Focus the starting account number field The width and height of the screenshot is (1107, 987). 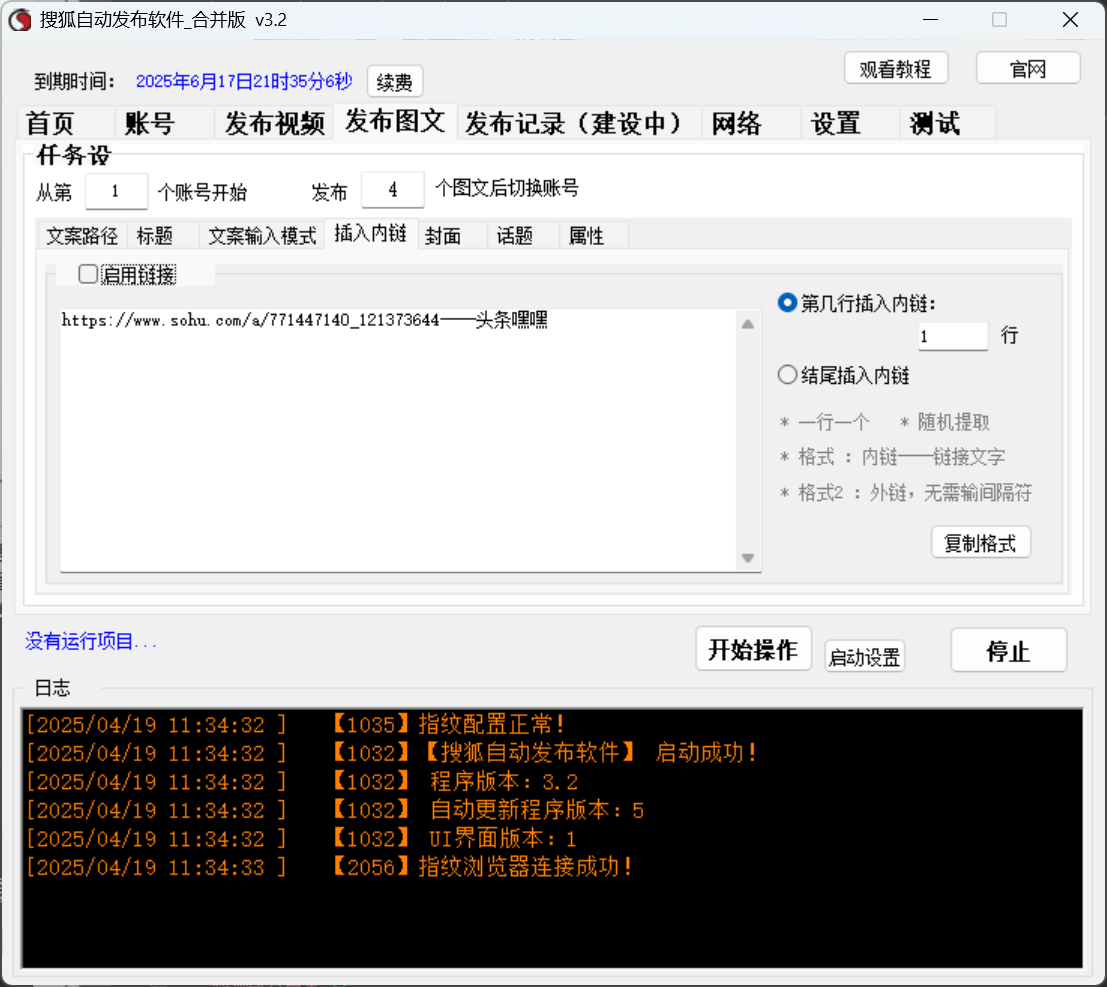pos(116,191)
